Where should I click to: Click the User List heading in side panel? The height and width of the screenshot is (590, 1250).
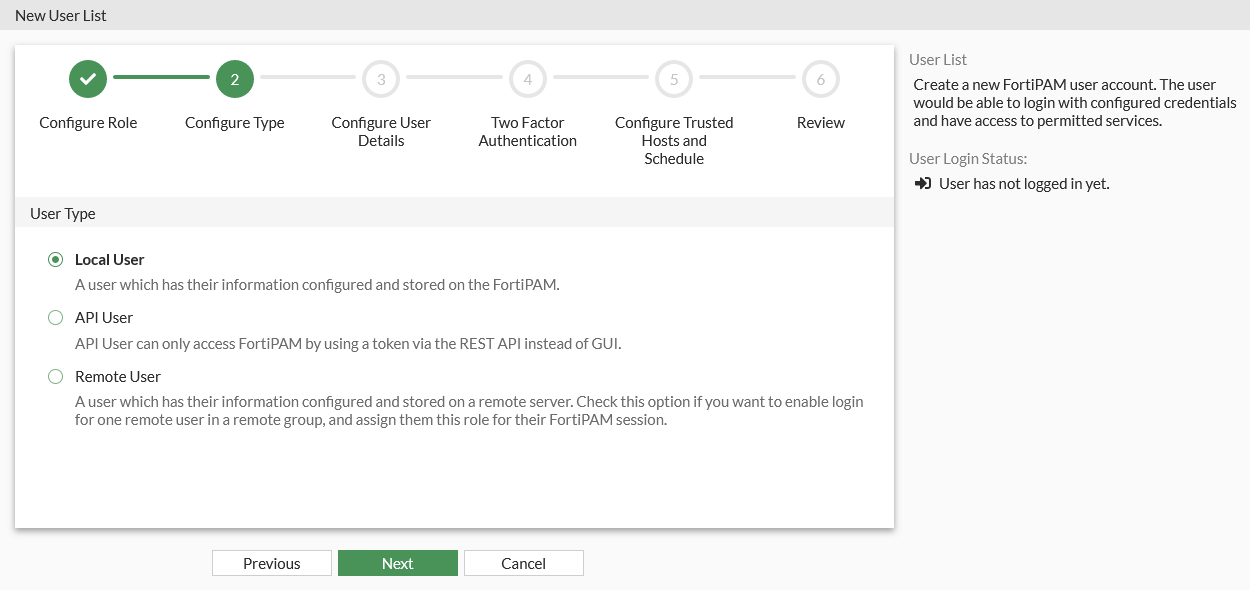936,59
